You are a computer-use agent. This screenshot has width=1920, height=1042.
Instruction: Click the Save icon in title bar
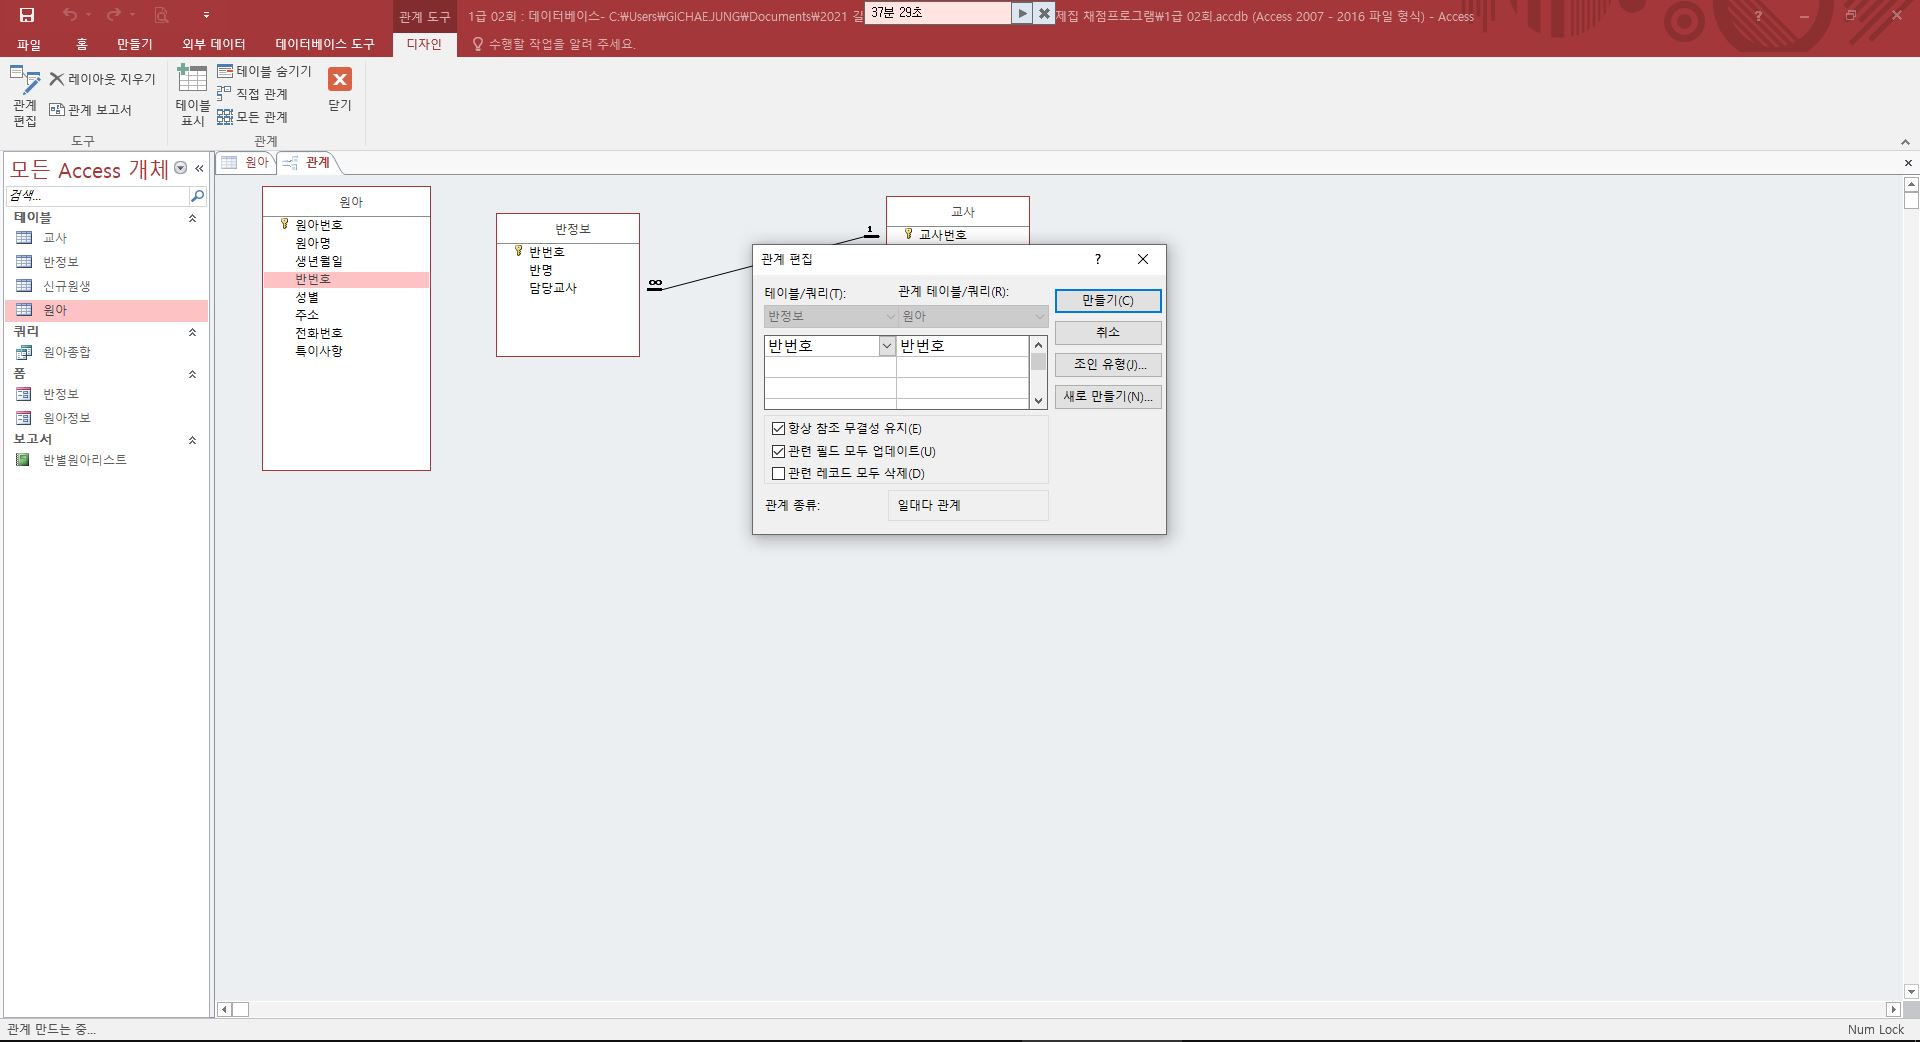[27, 15]
